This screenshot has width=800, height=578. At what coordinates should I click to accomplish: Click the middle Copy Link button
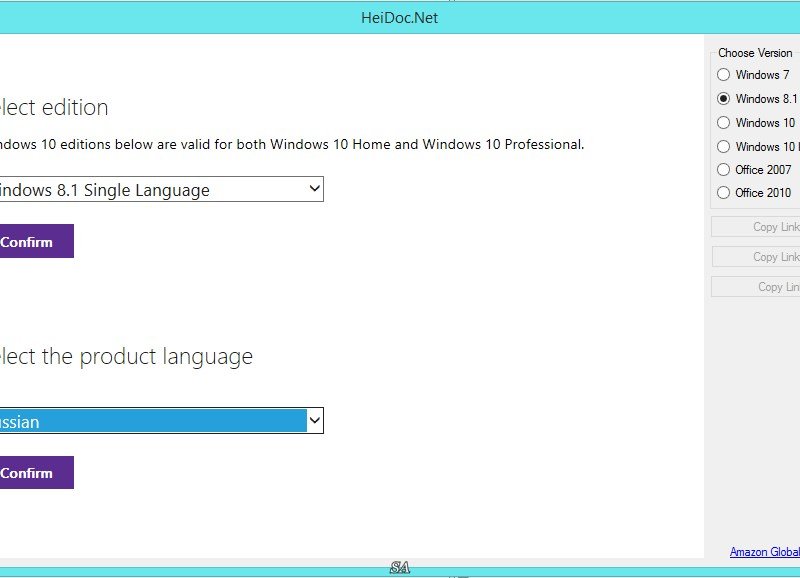tap(756, 257)
